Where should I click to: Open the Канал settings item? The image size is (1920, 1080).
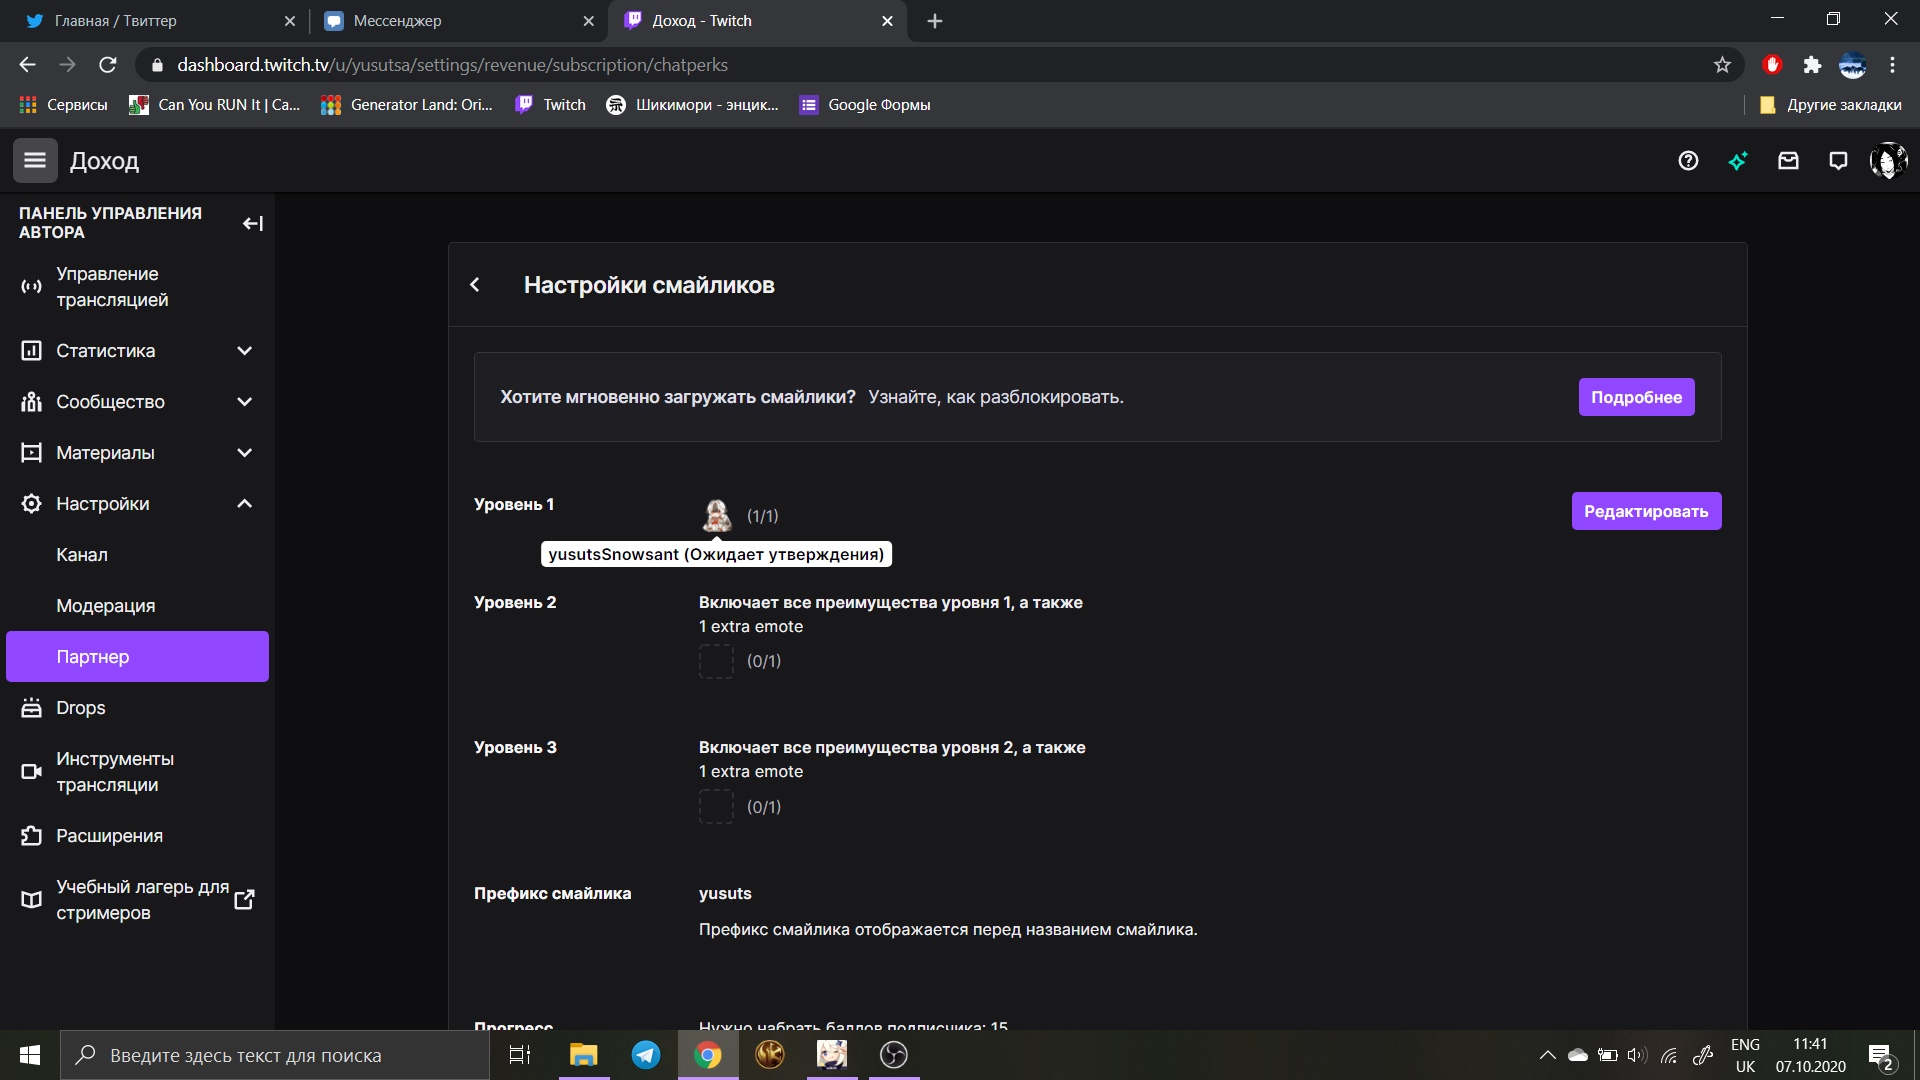click(x=137, y=555)
